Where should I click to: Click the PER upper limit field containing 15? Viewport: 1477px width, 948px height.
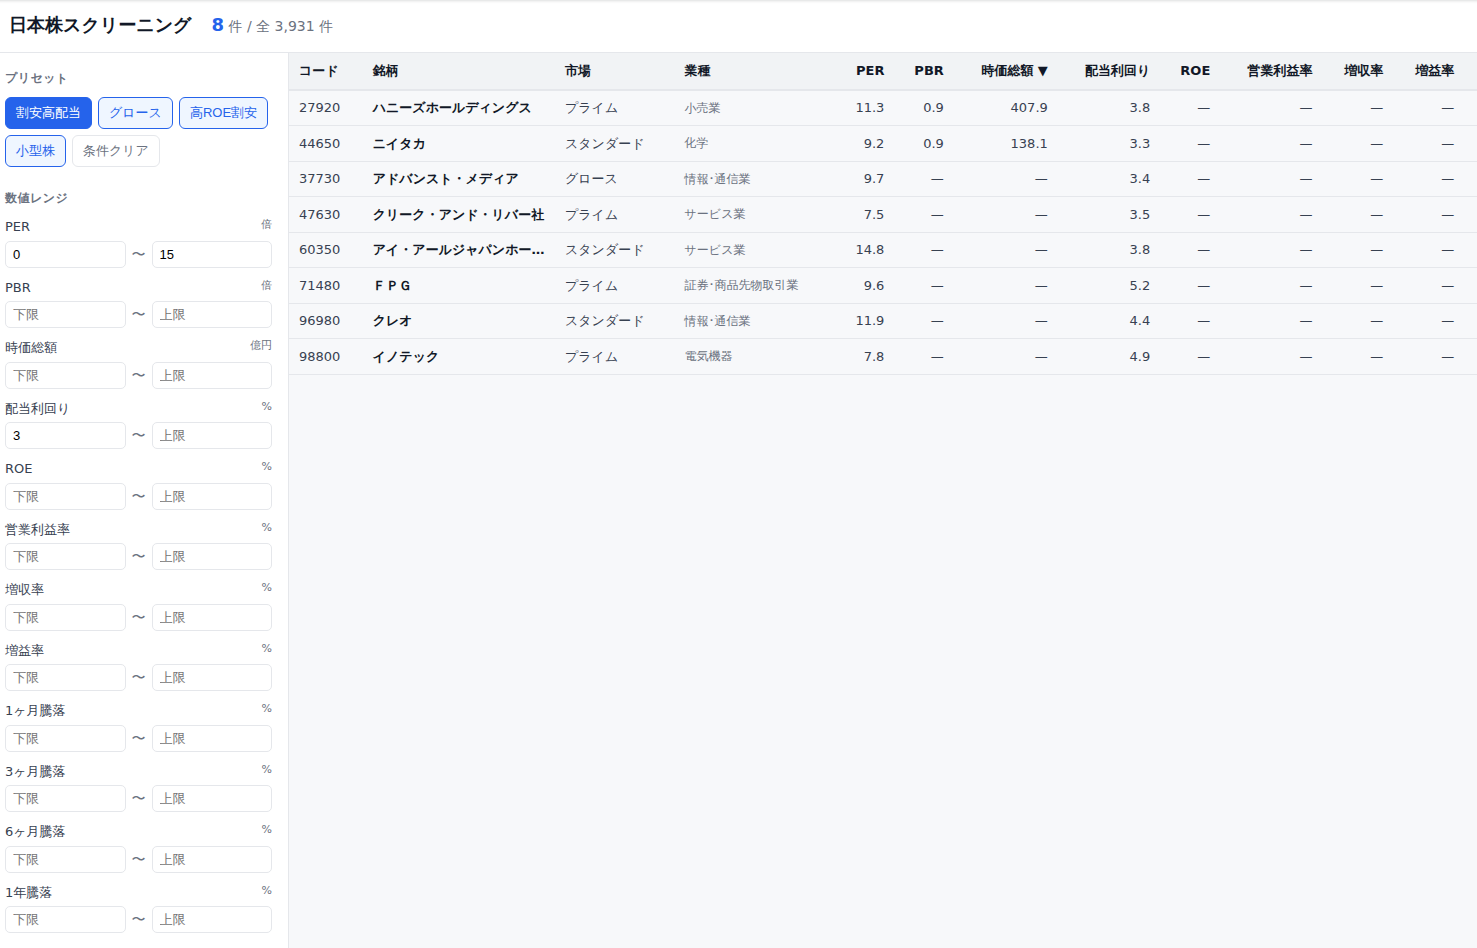(x=212, y=254)
